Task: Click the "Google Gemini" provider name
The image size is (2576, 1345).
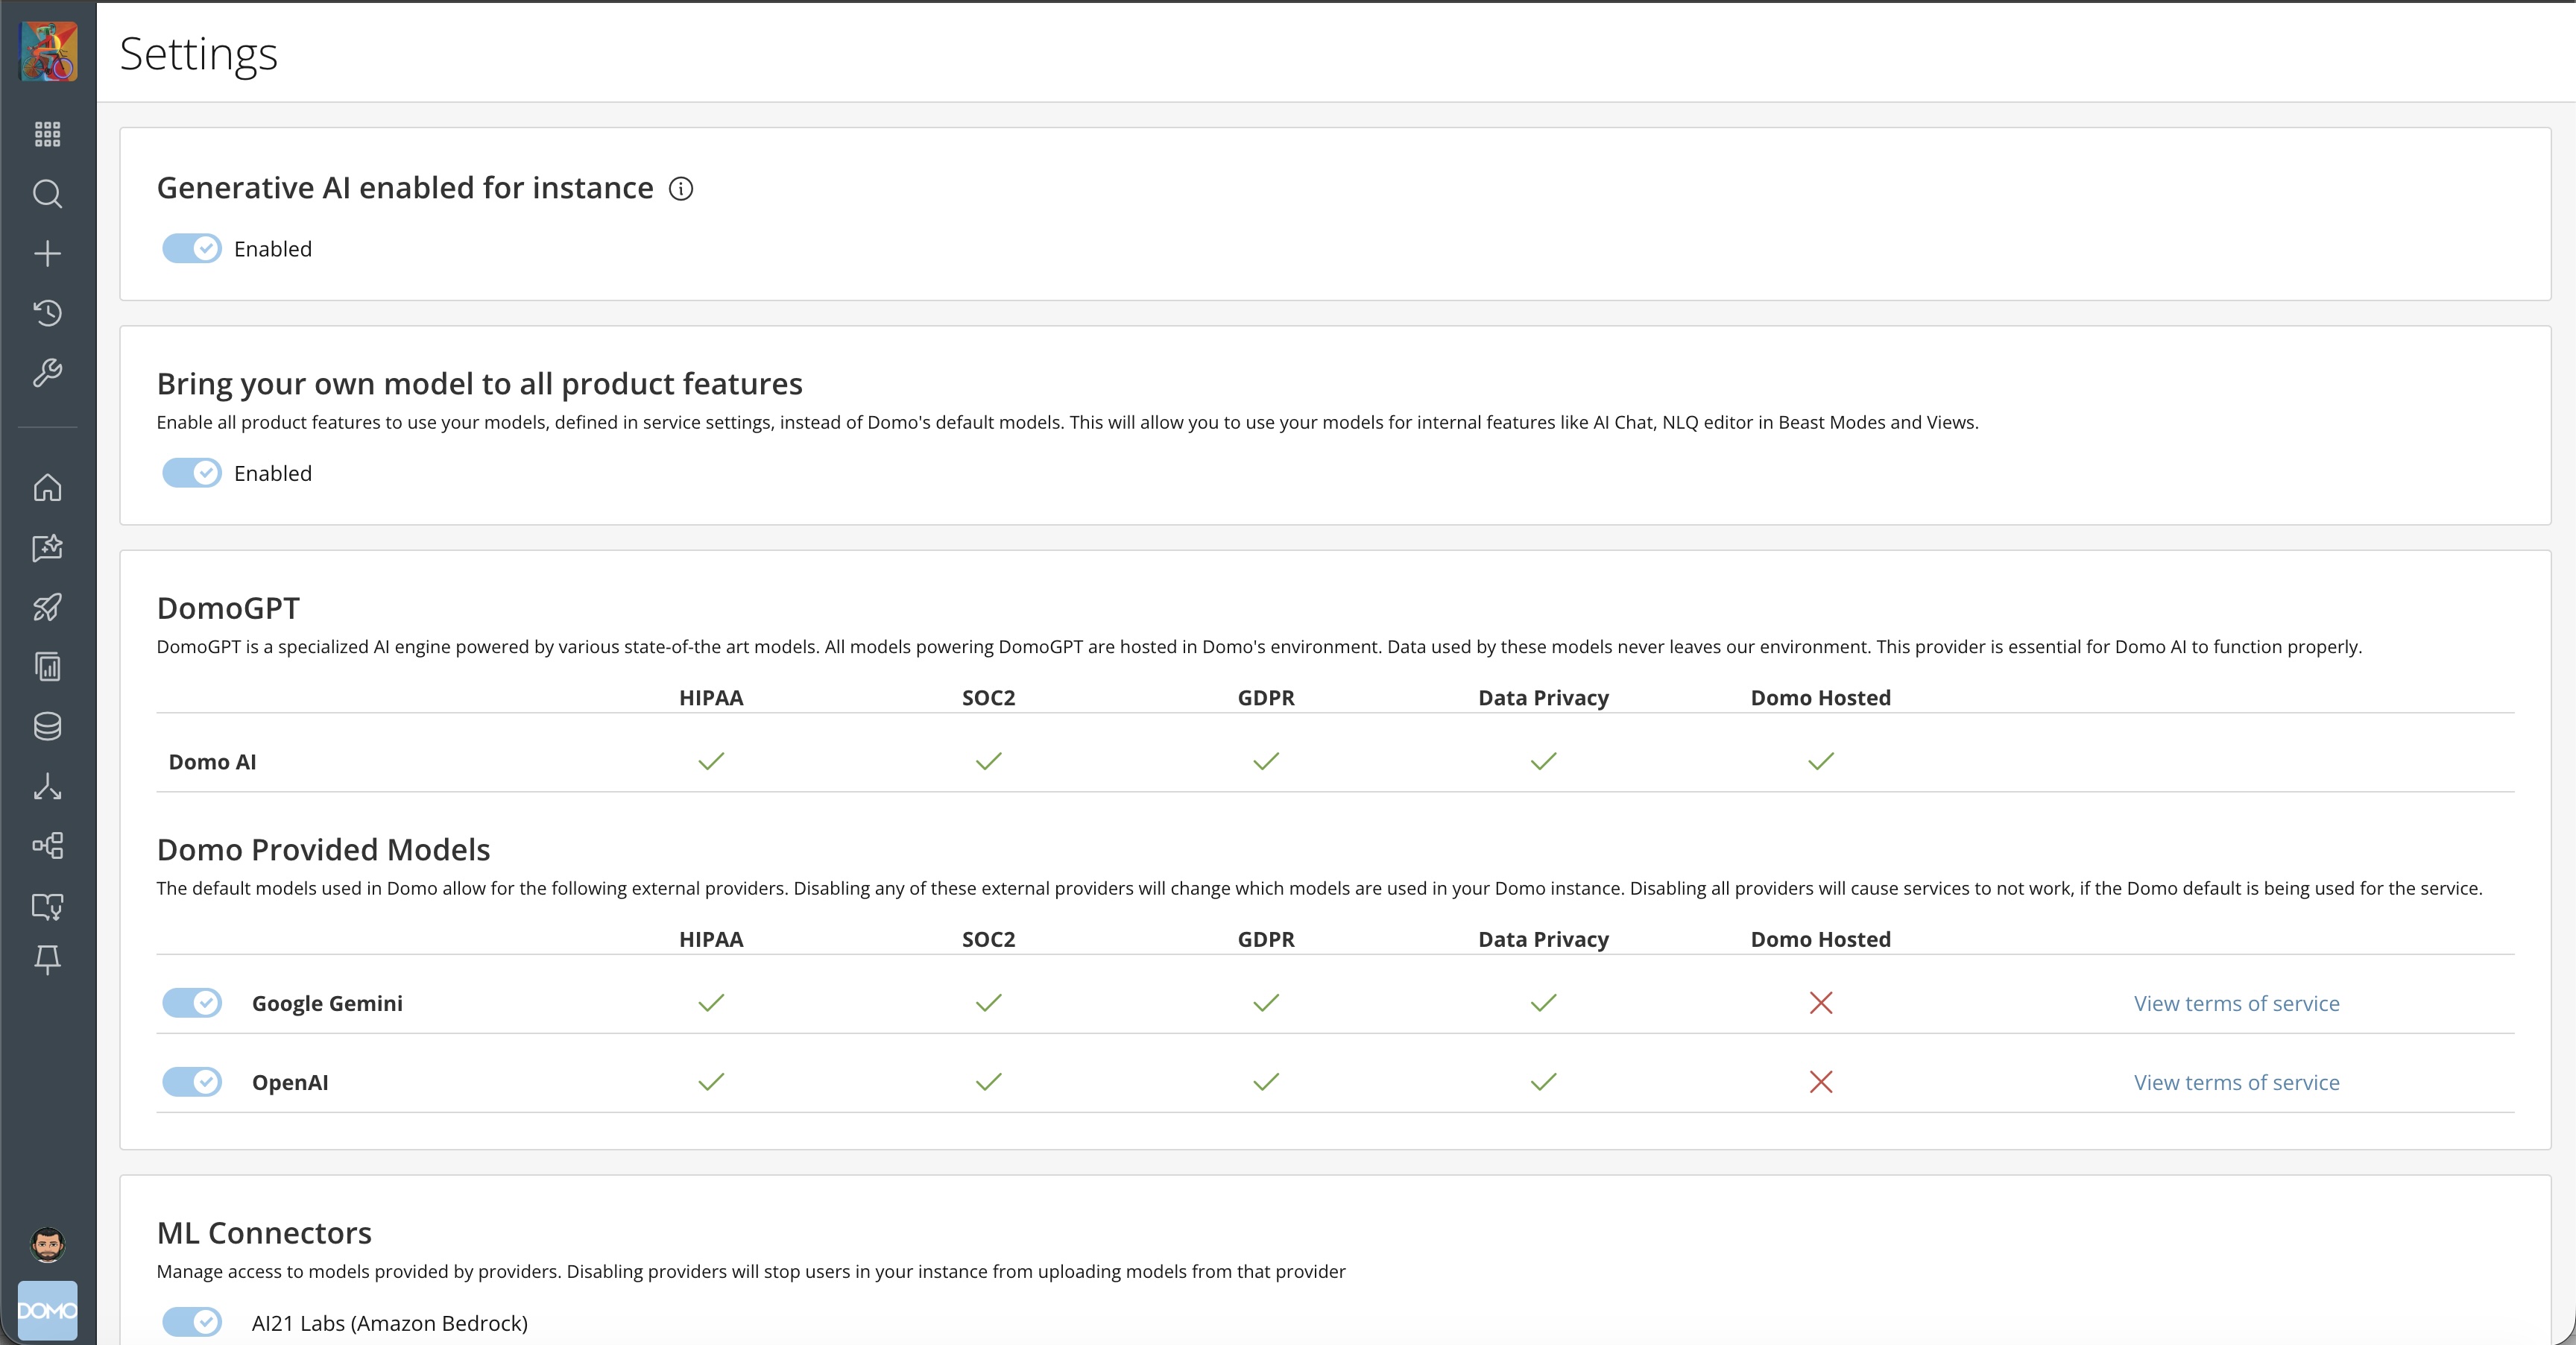Action: (x=327, y=1003)
